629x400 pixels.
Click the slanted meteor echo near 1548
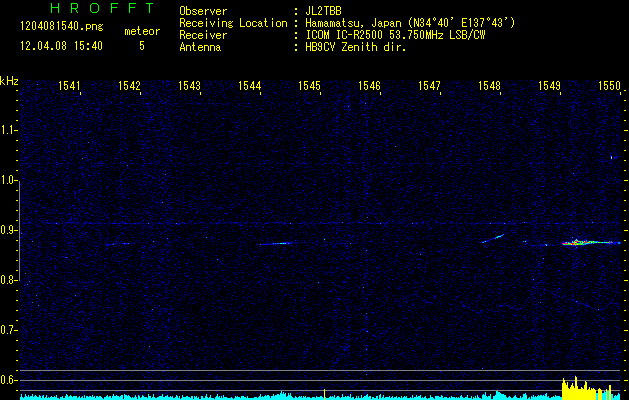pyautogui.click(x=493, y=238)
